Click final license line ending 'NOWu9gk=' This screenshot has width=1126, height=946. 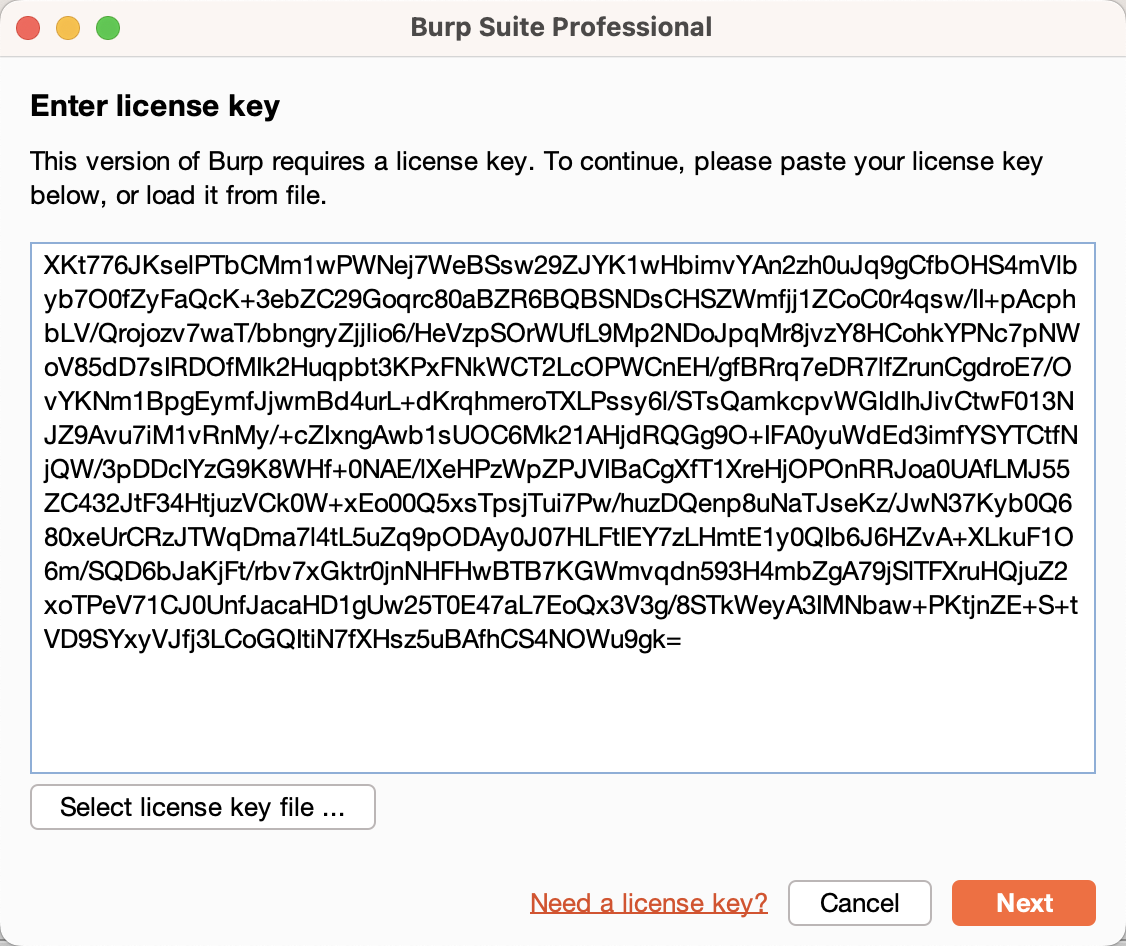[363, 639]
